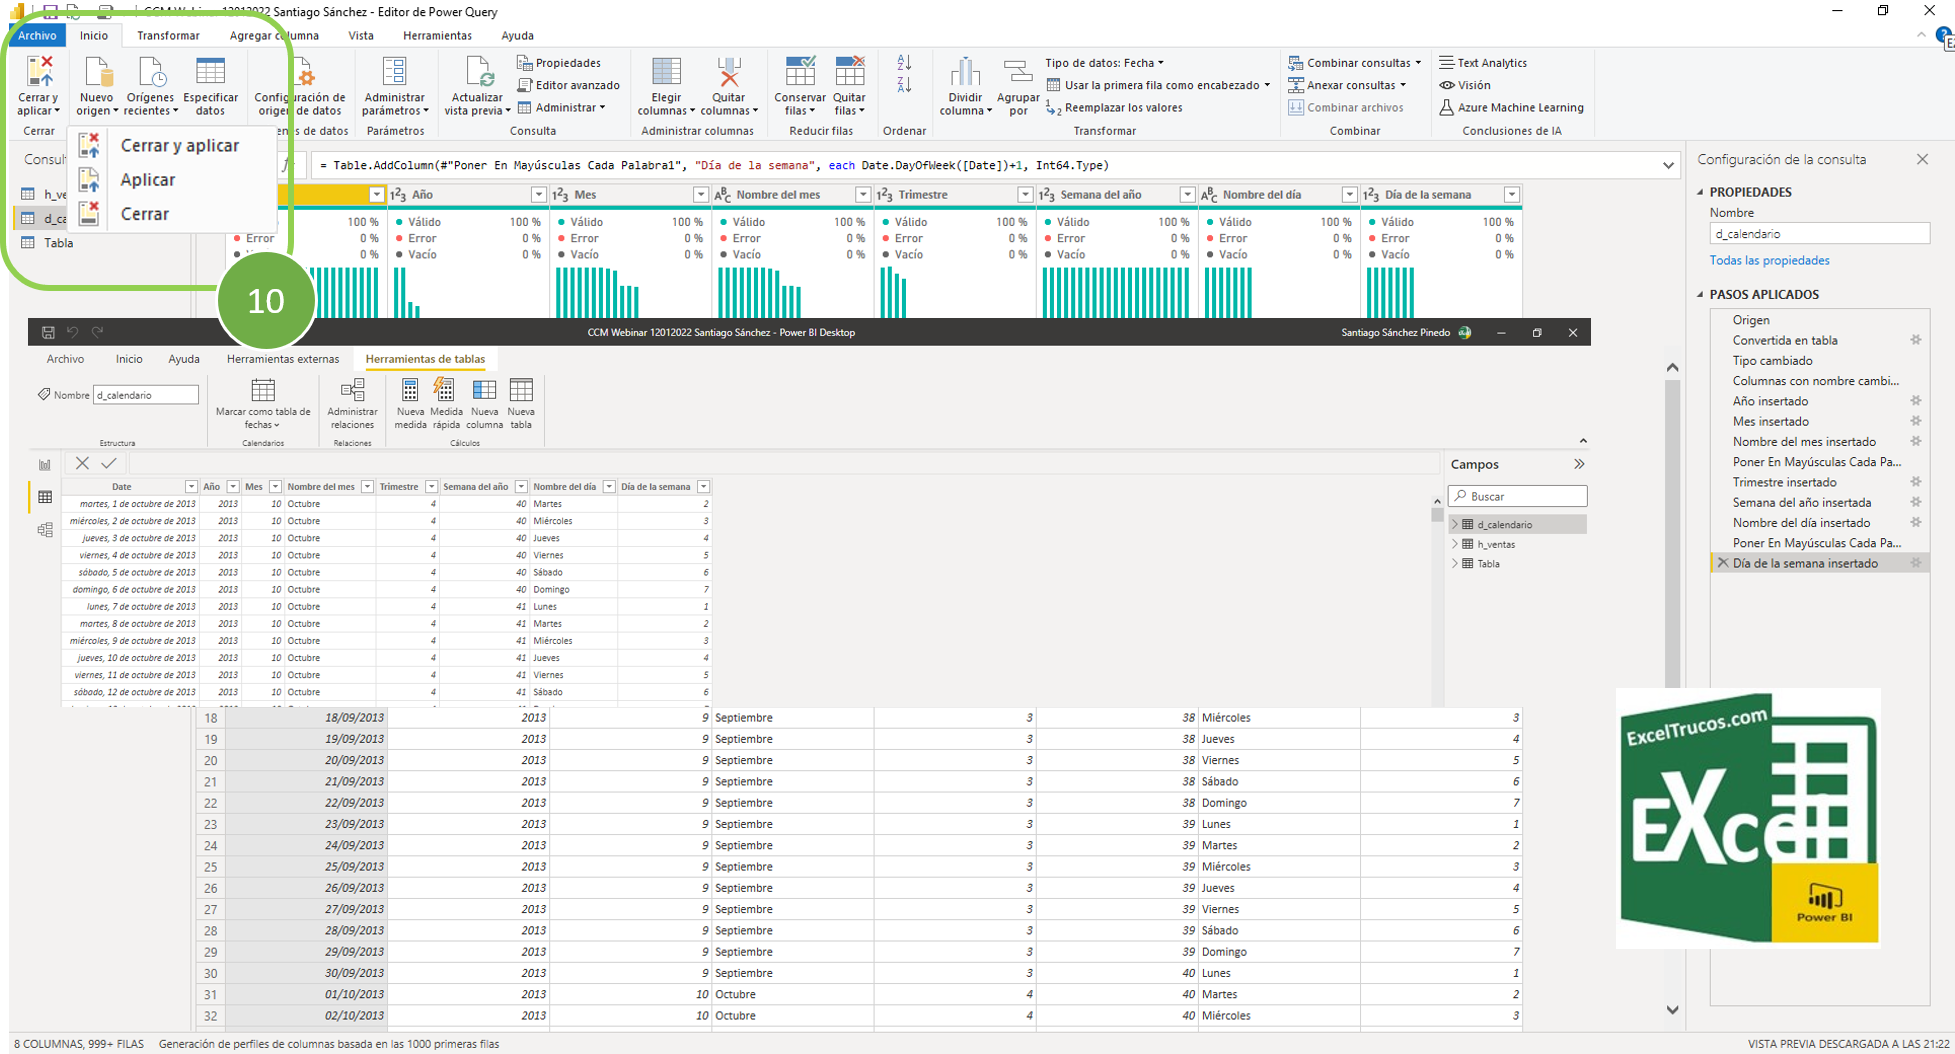The width and height of the screenshot is (1955, 1054).
Task: Open the Editor avanzado
Action: coord(577,85)
